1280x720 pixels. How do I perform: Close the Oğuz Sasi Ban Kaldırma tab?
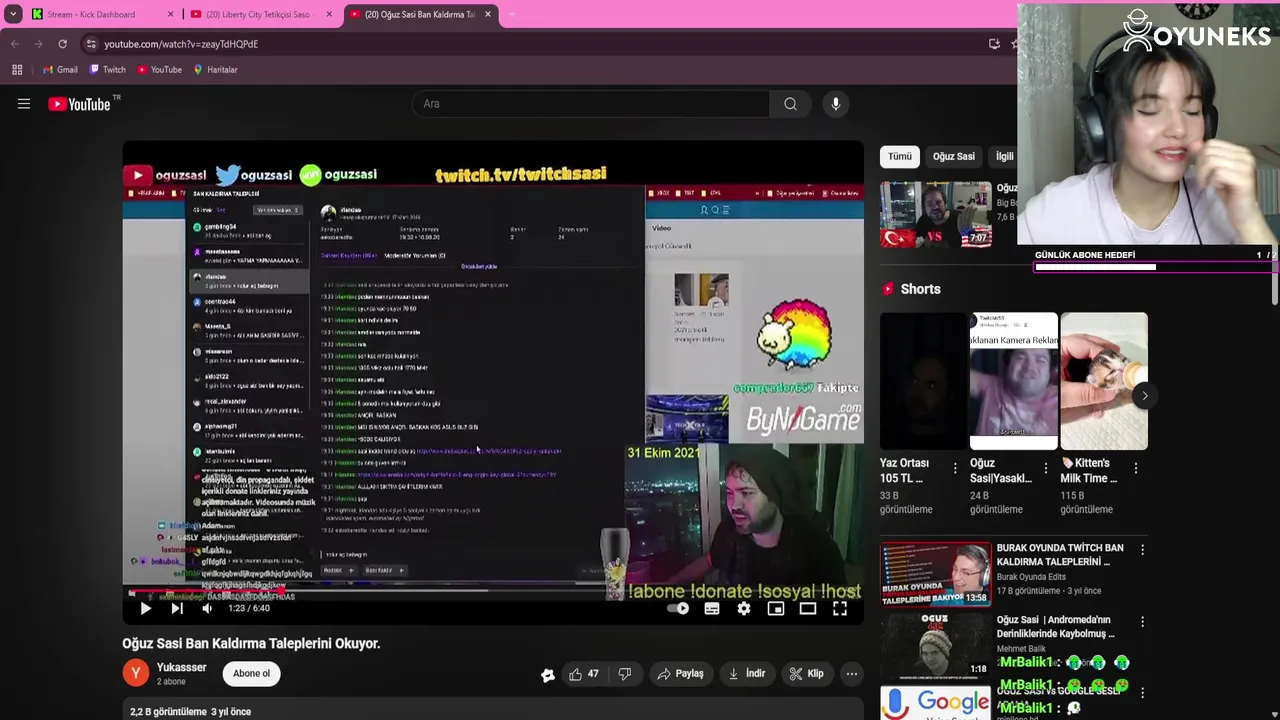click(x=488, y=14)
